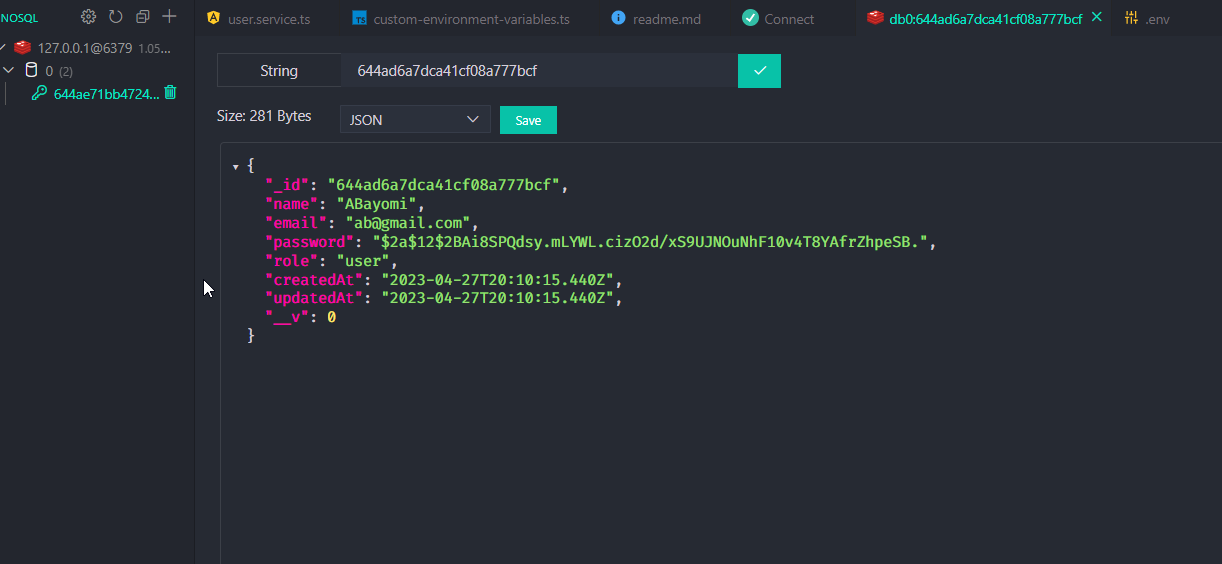Click the "email" JSON key
Screen dimensions: 1222x564
point(295,223)
